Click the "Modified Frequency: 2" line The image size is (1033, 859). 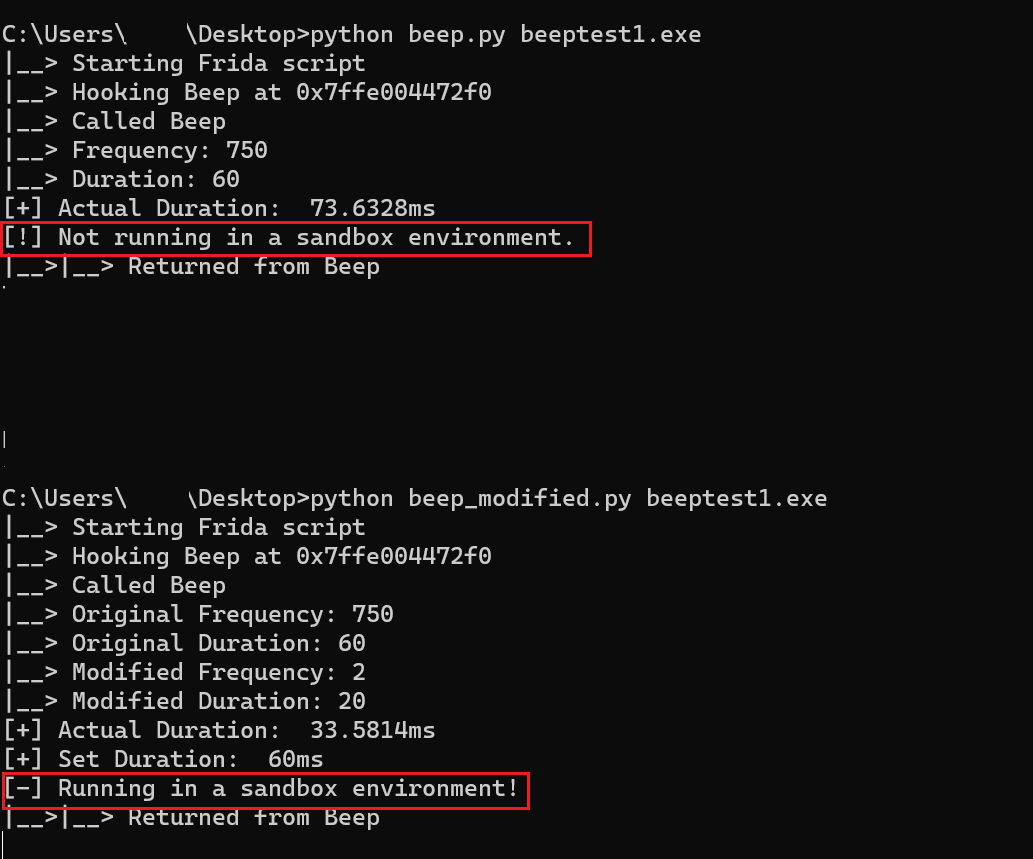click(218, 672)
